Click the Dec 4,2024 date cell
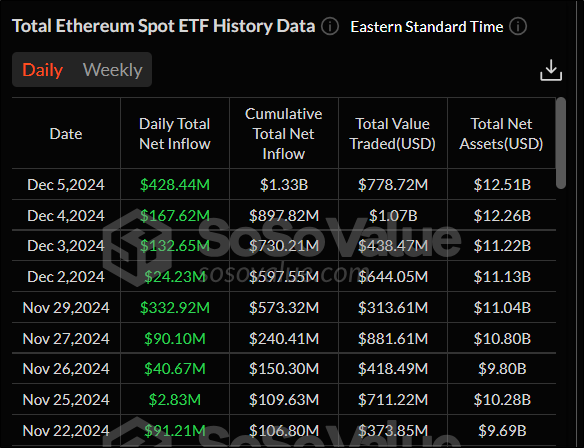This screenshot has width=584, height=448. (66, 216)
